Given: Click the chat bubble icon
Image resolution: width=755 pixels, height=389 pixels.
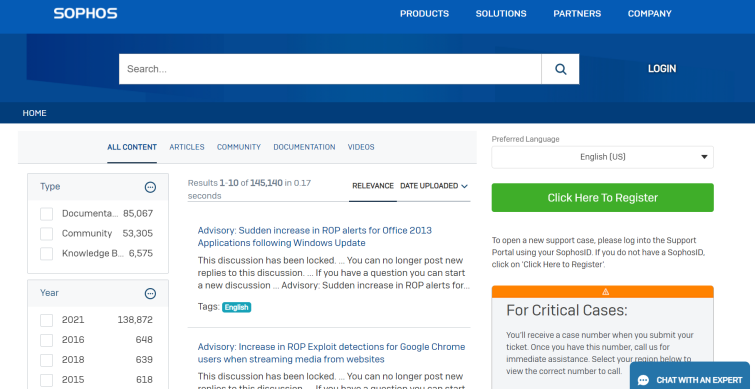Looking at the screenshot, I should click(643, 380).
